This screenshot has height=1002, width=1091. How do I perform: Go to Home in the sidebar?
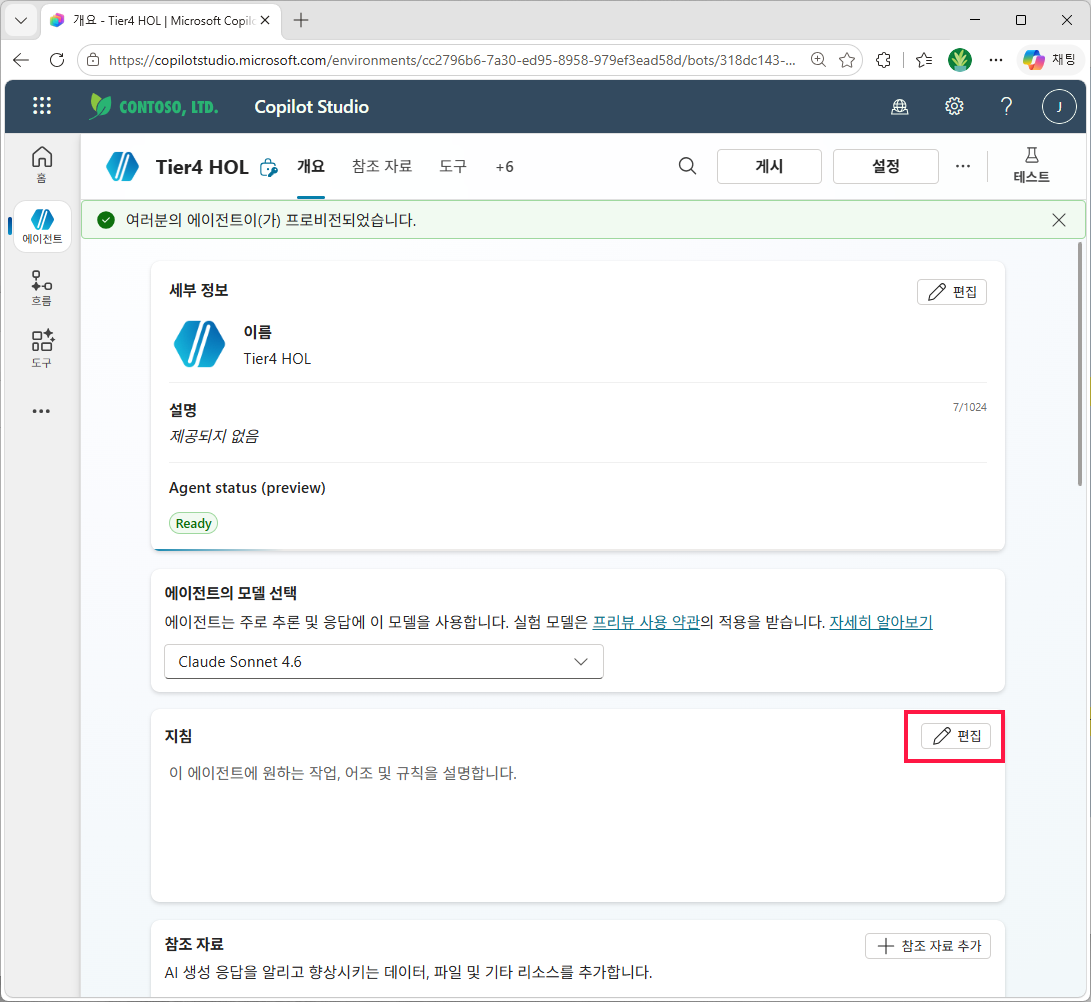pyautogui.click(x=42, y=165)
